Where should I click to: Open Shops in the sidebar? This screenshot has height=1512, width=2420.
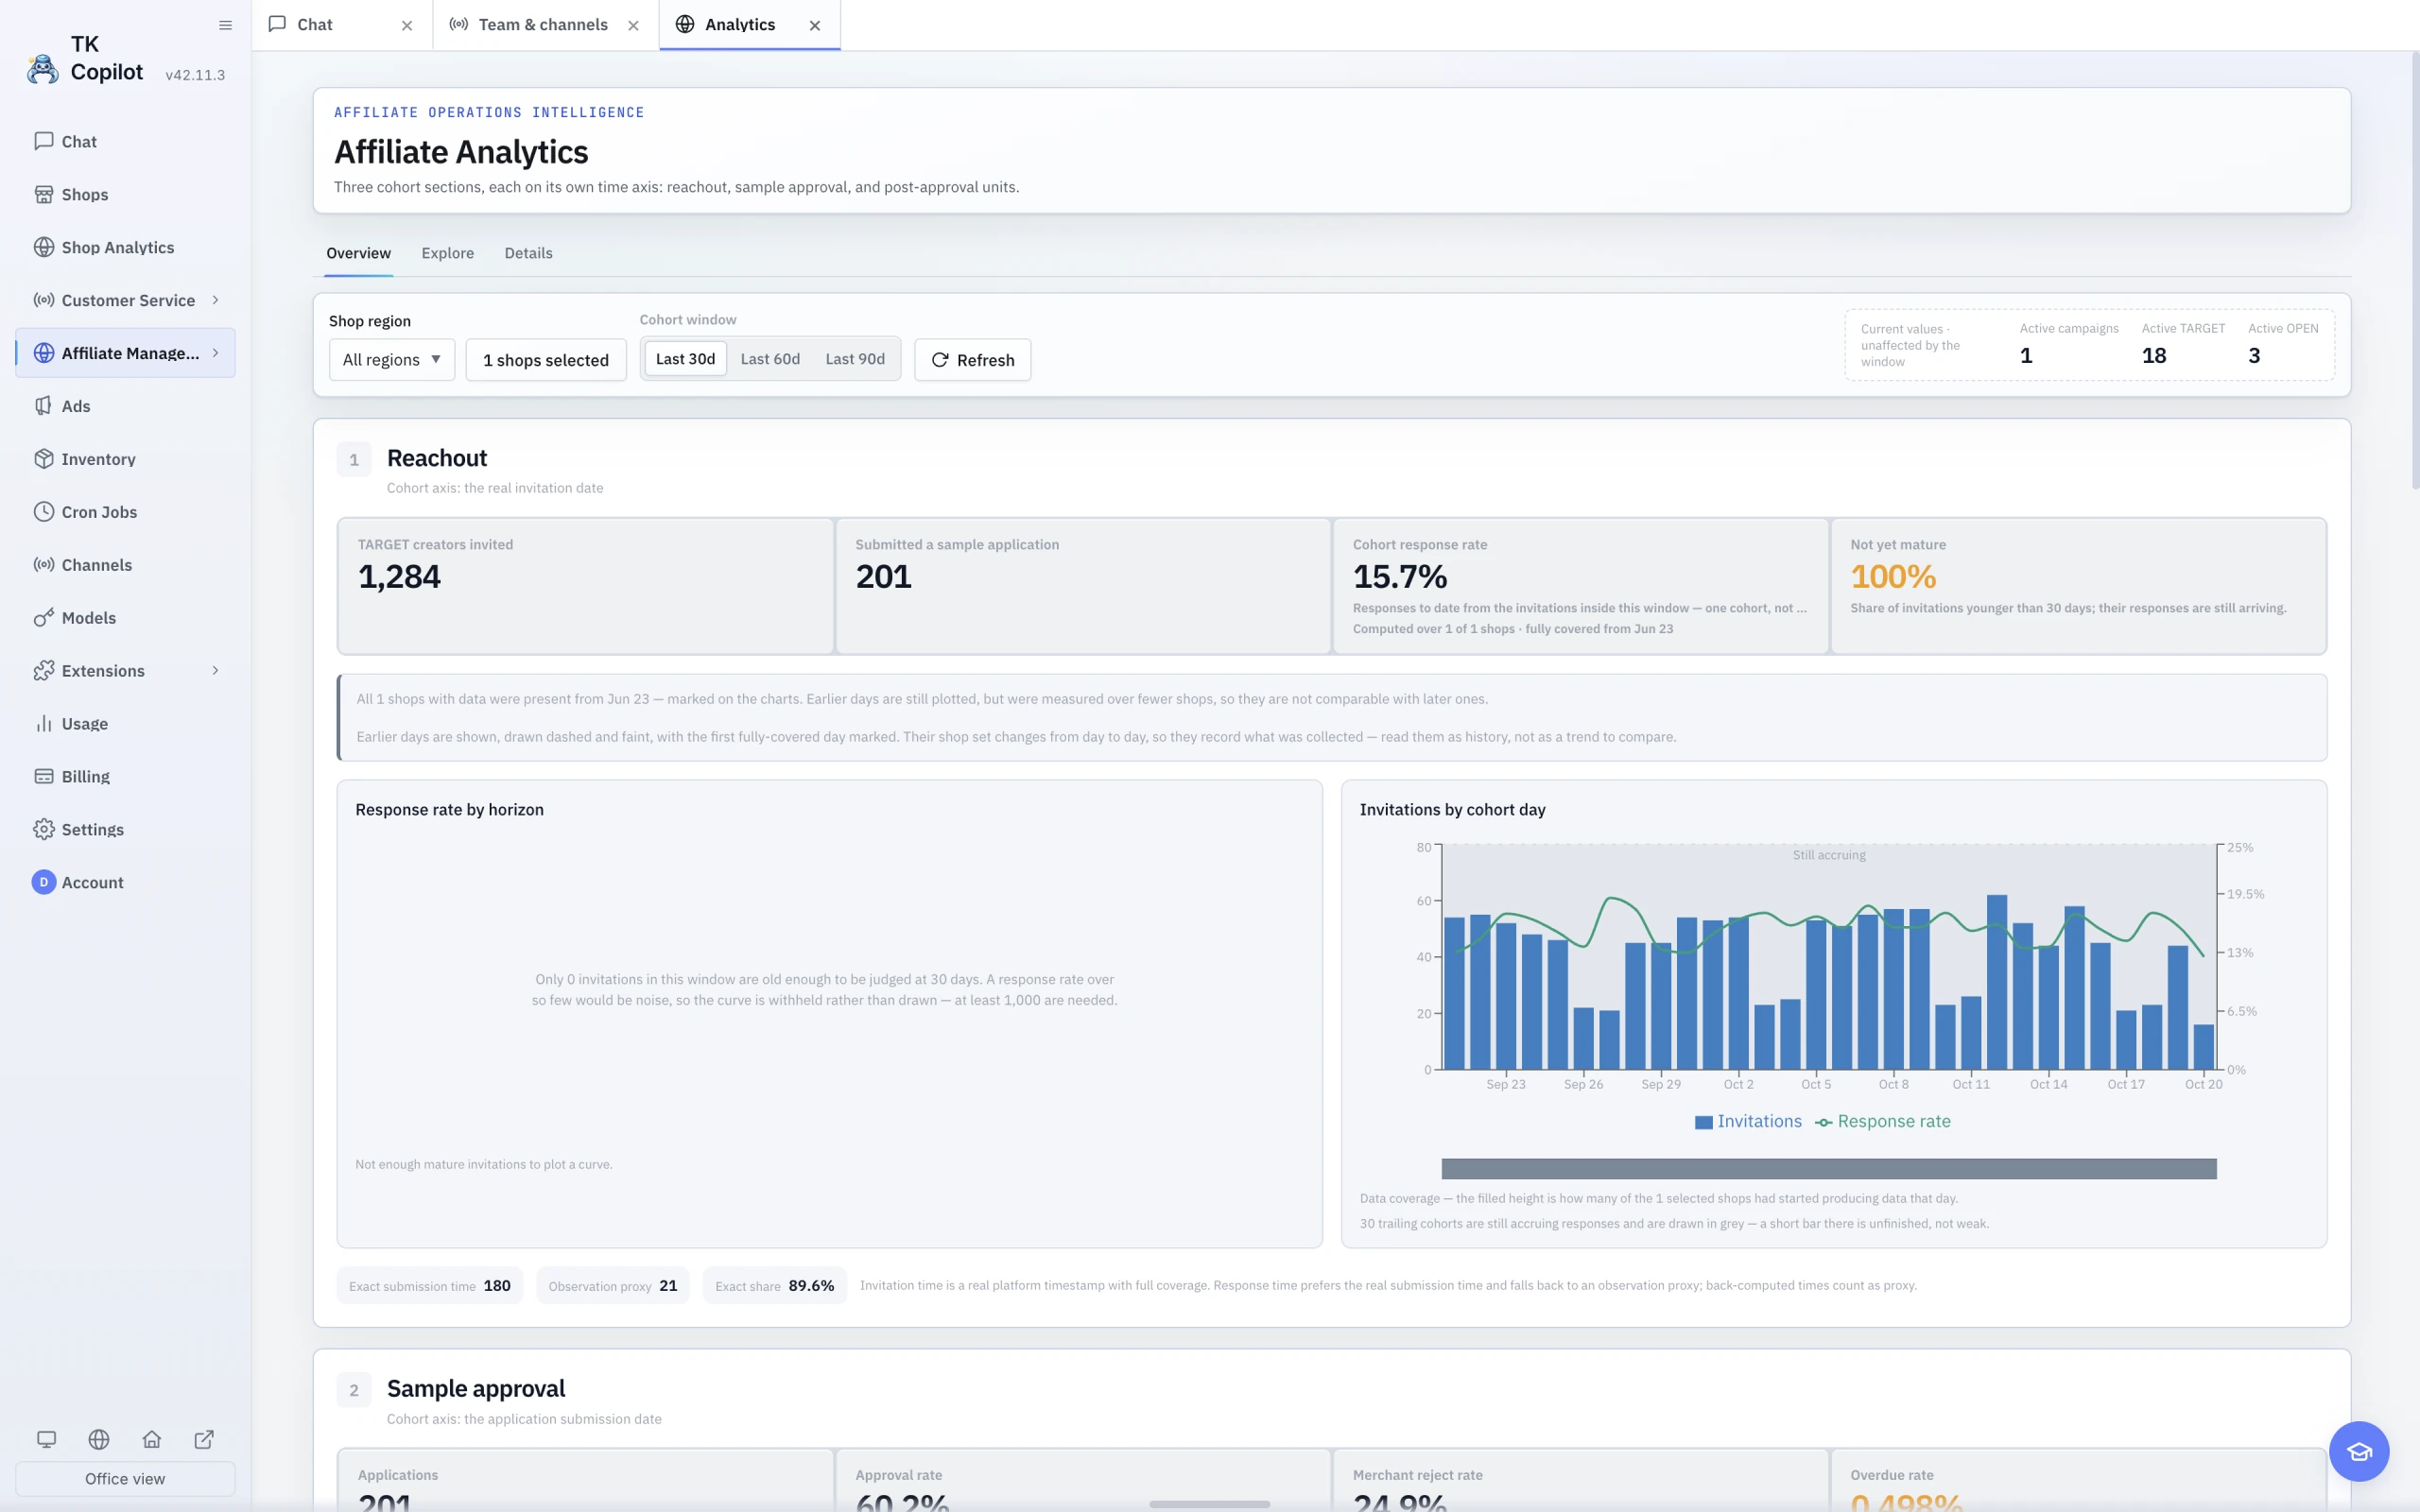[125, 194]
